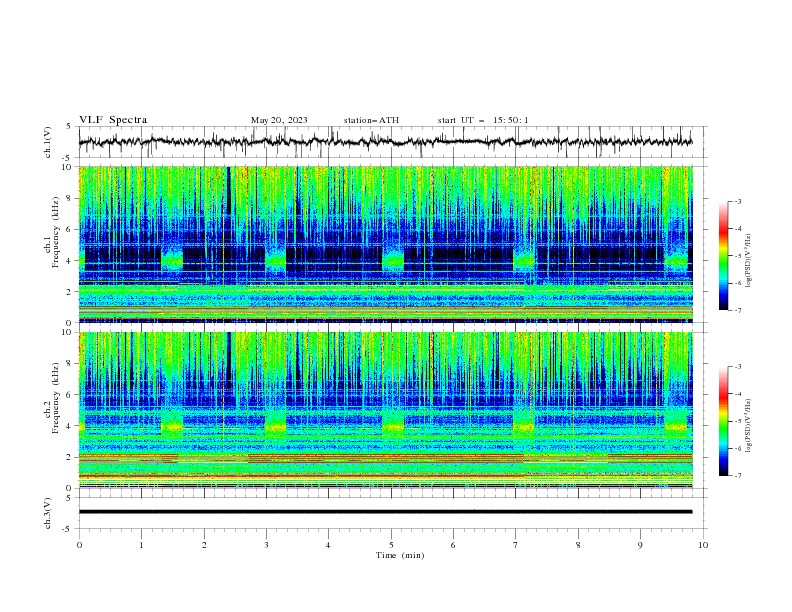Click time axis tick label '7'
Viewport: 792px width, 612px height.
[516, 545]
